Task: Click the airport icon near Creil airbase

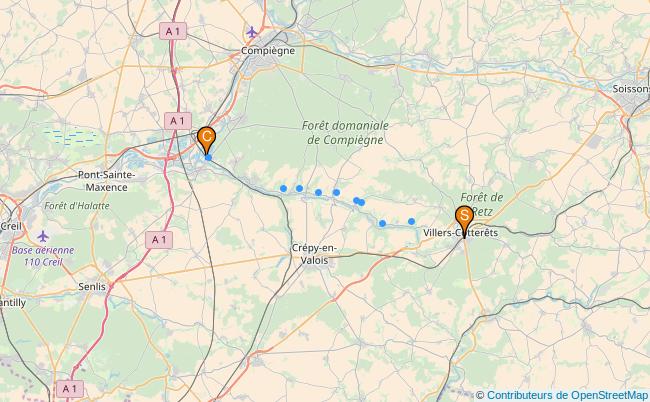Action: tap(43, 237)
